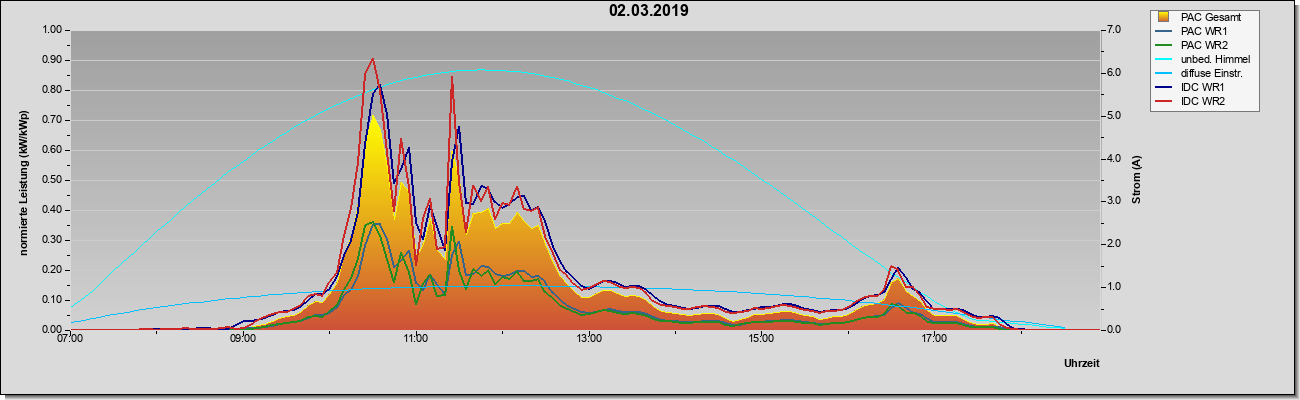Click the chart title 02.03.2019
Screen dimensions: 1300x400
tap(648, 11)
